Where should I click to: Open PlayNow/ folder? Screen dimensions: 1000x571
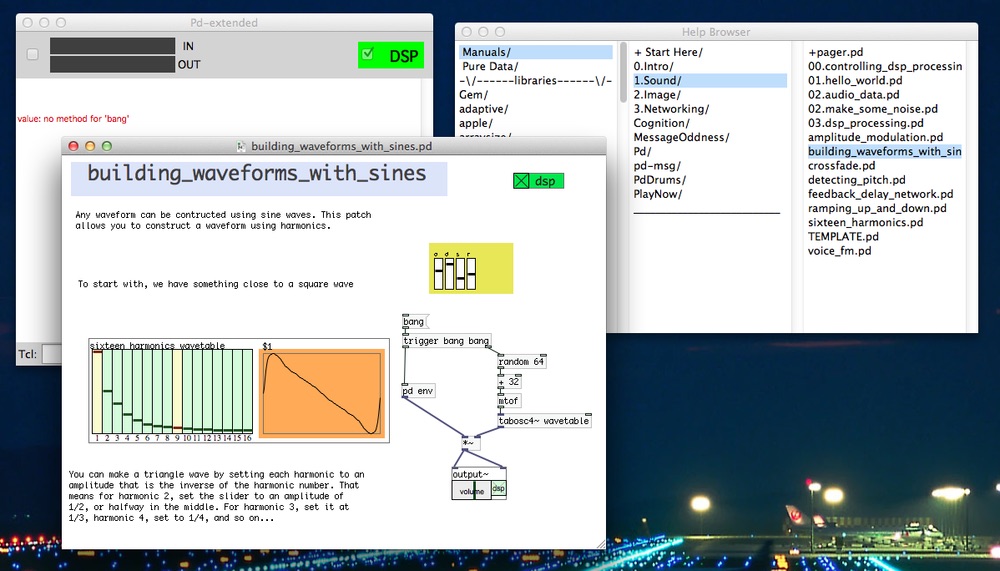pyautogui.click(x=658, y=194)
